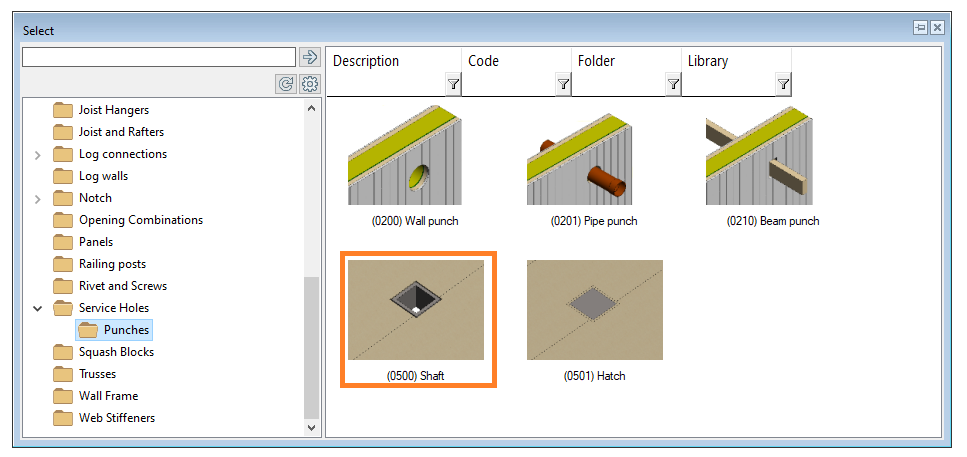This screenshot has height=457, width=967.
Task: Open the Folder column filter
Action: click(673, 84)
